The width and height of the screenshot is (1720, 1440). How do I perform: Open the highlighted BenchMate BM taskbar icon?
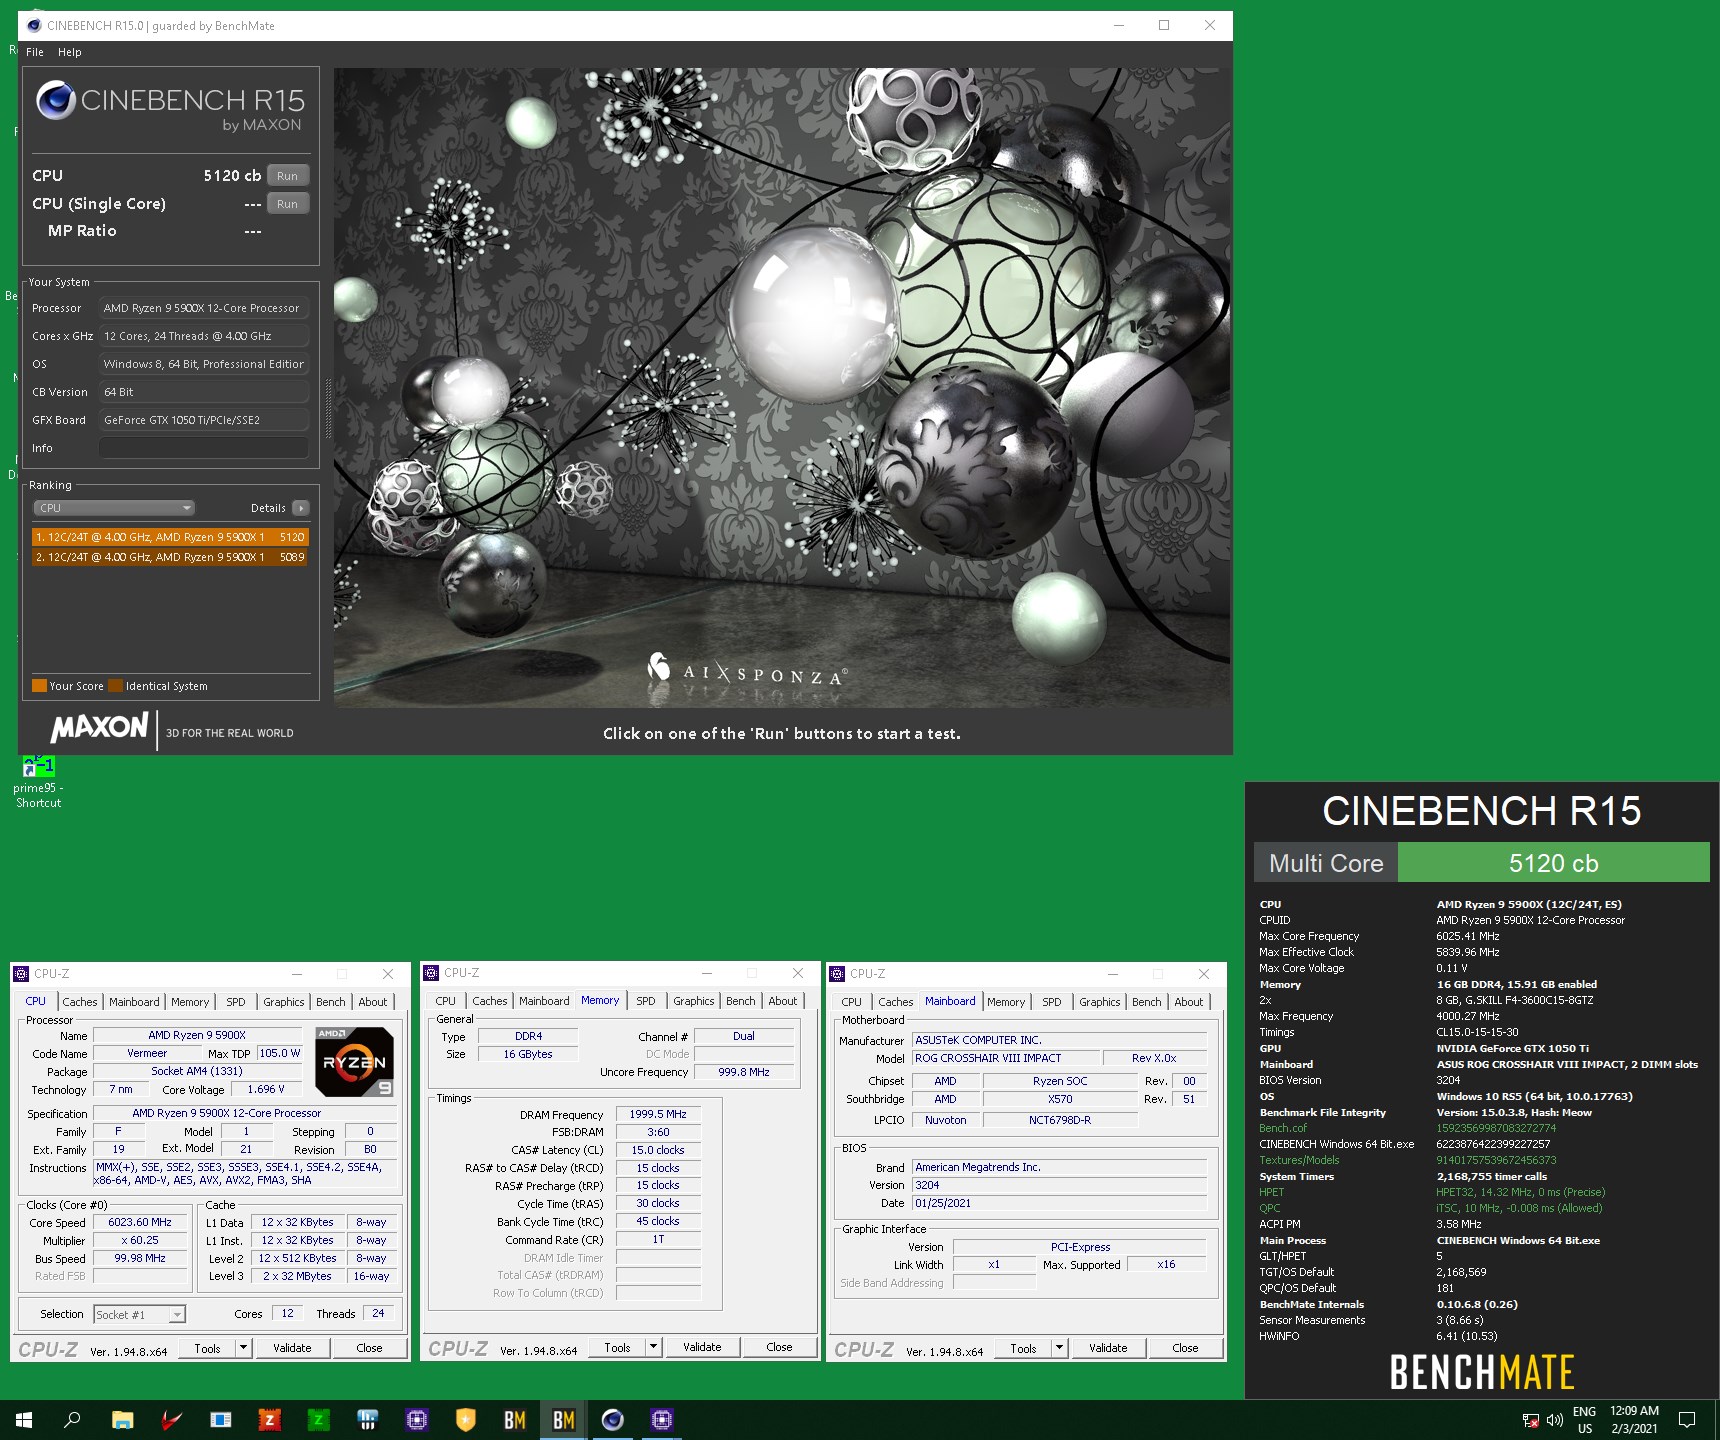[x=564, y=1420]
